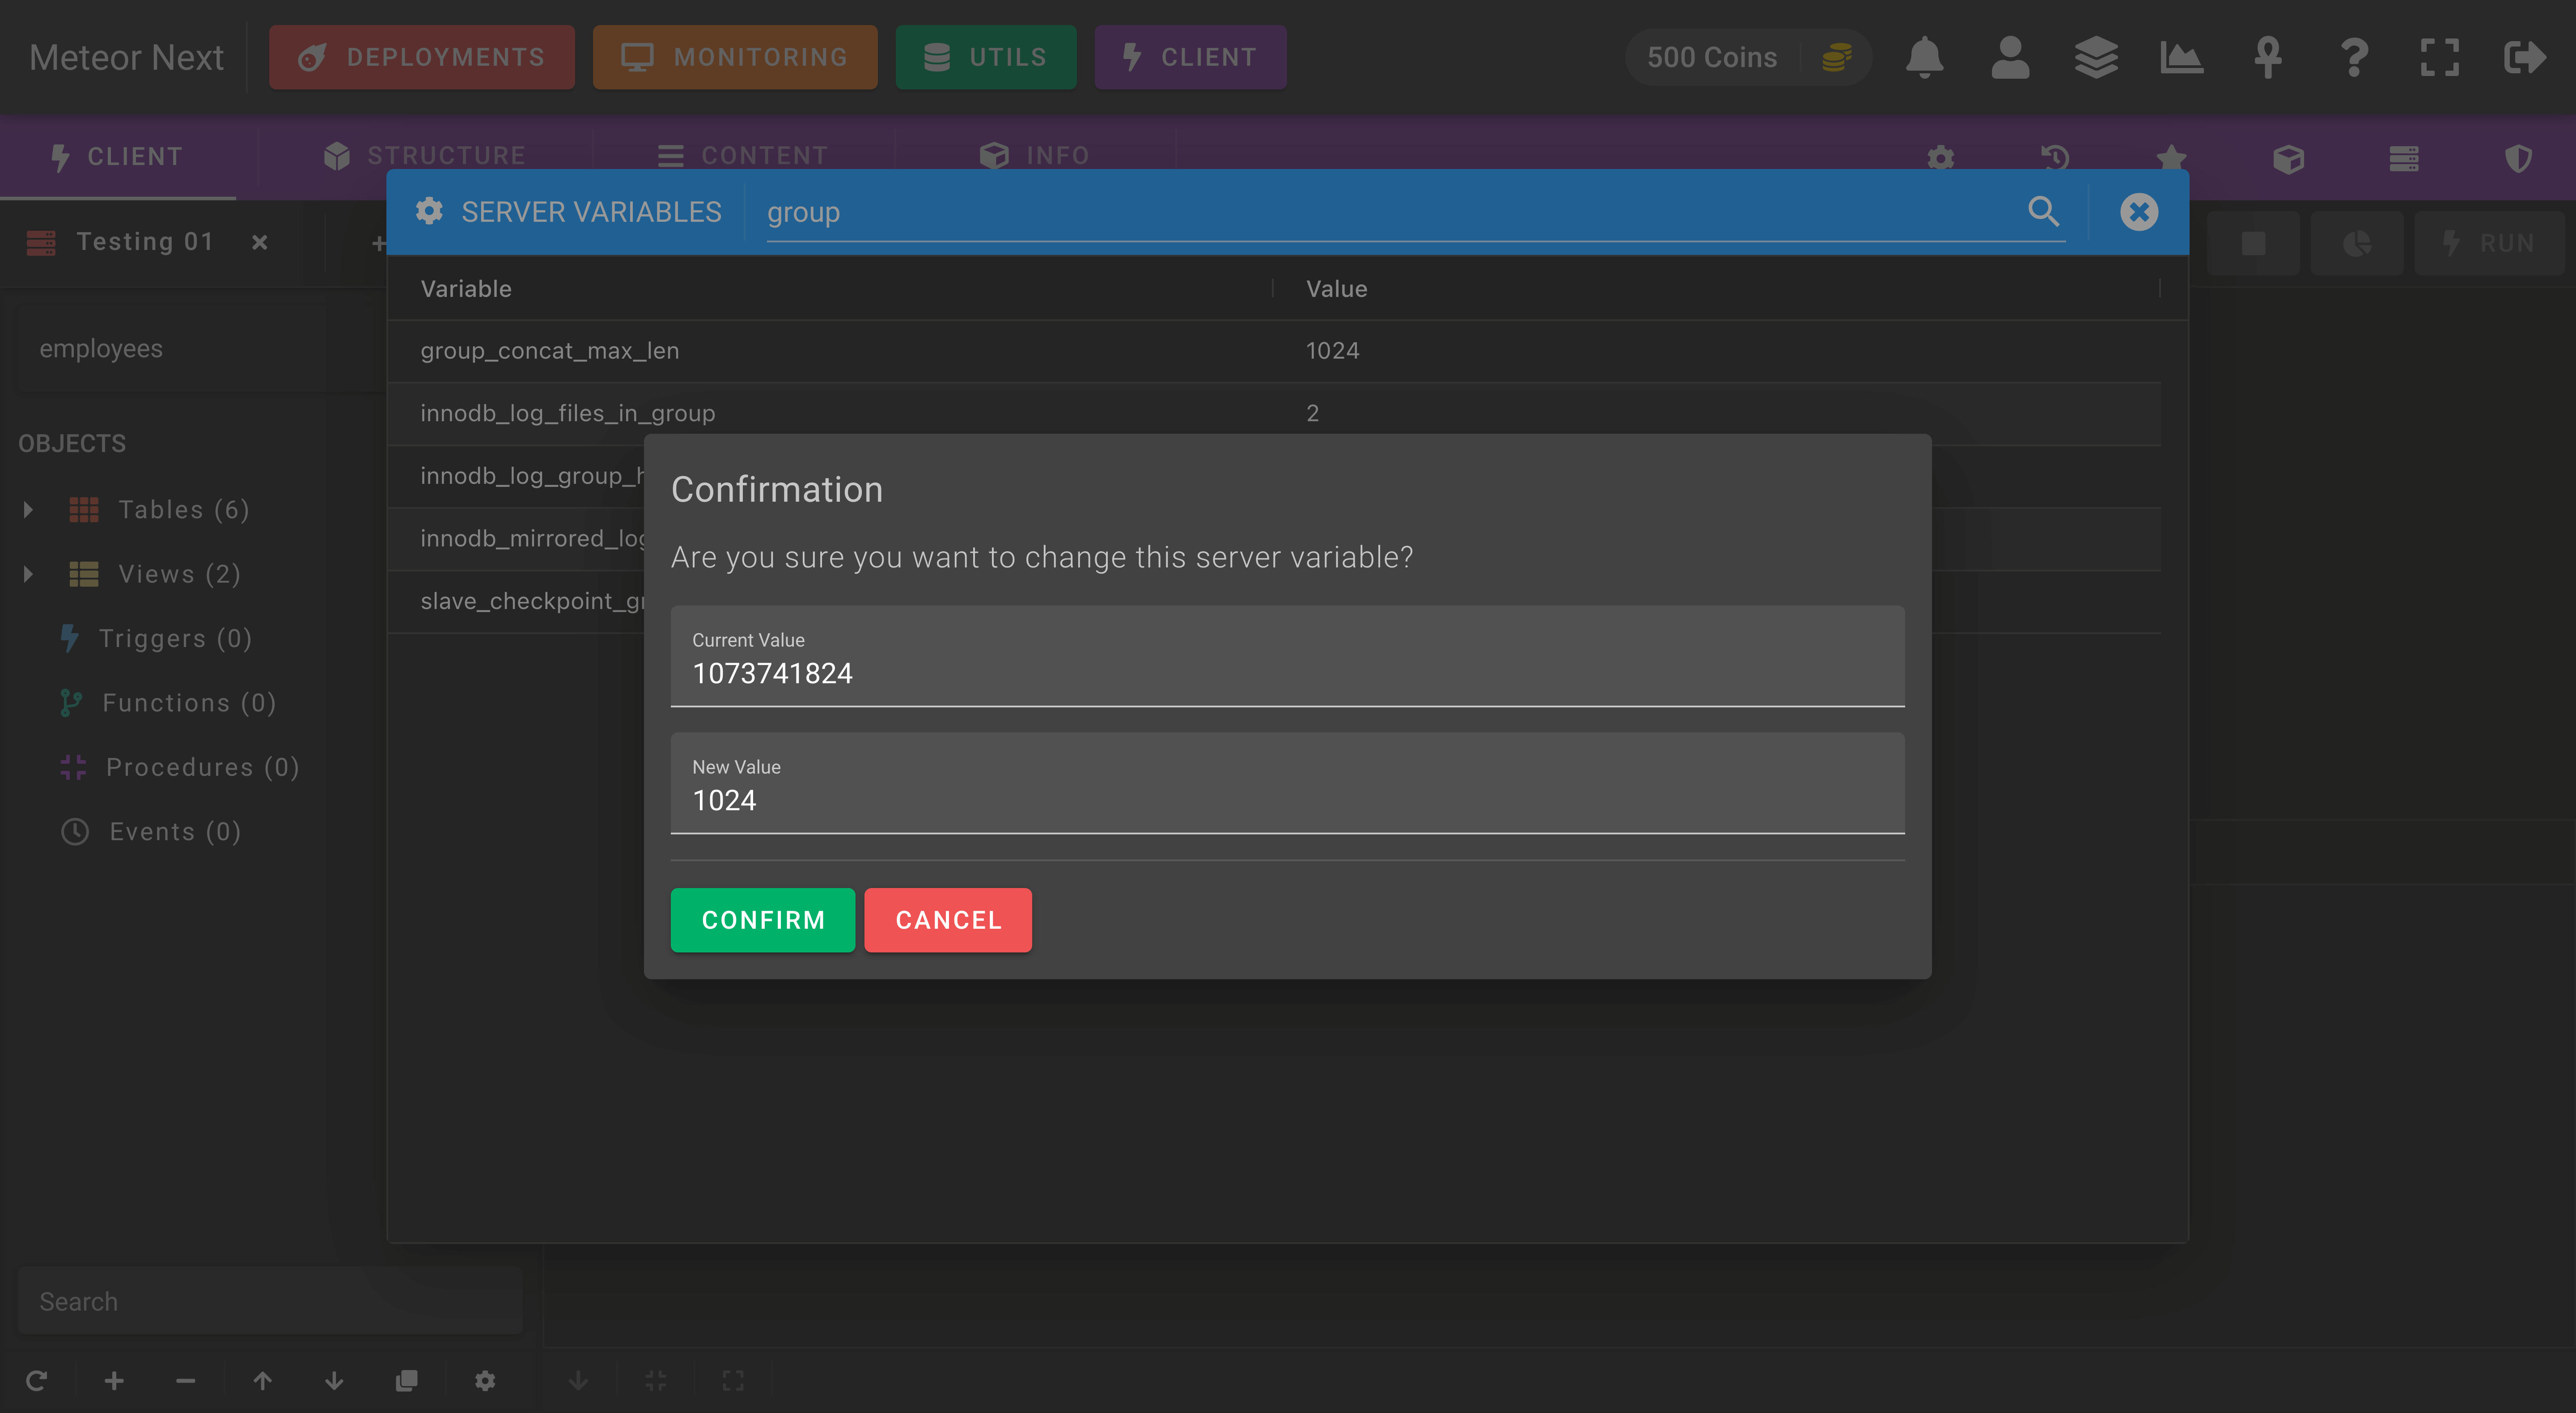Viewport: 2576px width, 1413px height.
Task: Click the New Value field
Action: coord(1287,783)
